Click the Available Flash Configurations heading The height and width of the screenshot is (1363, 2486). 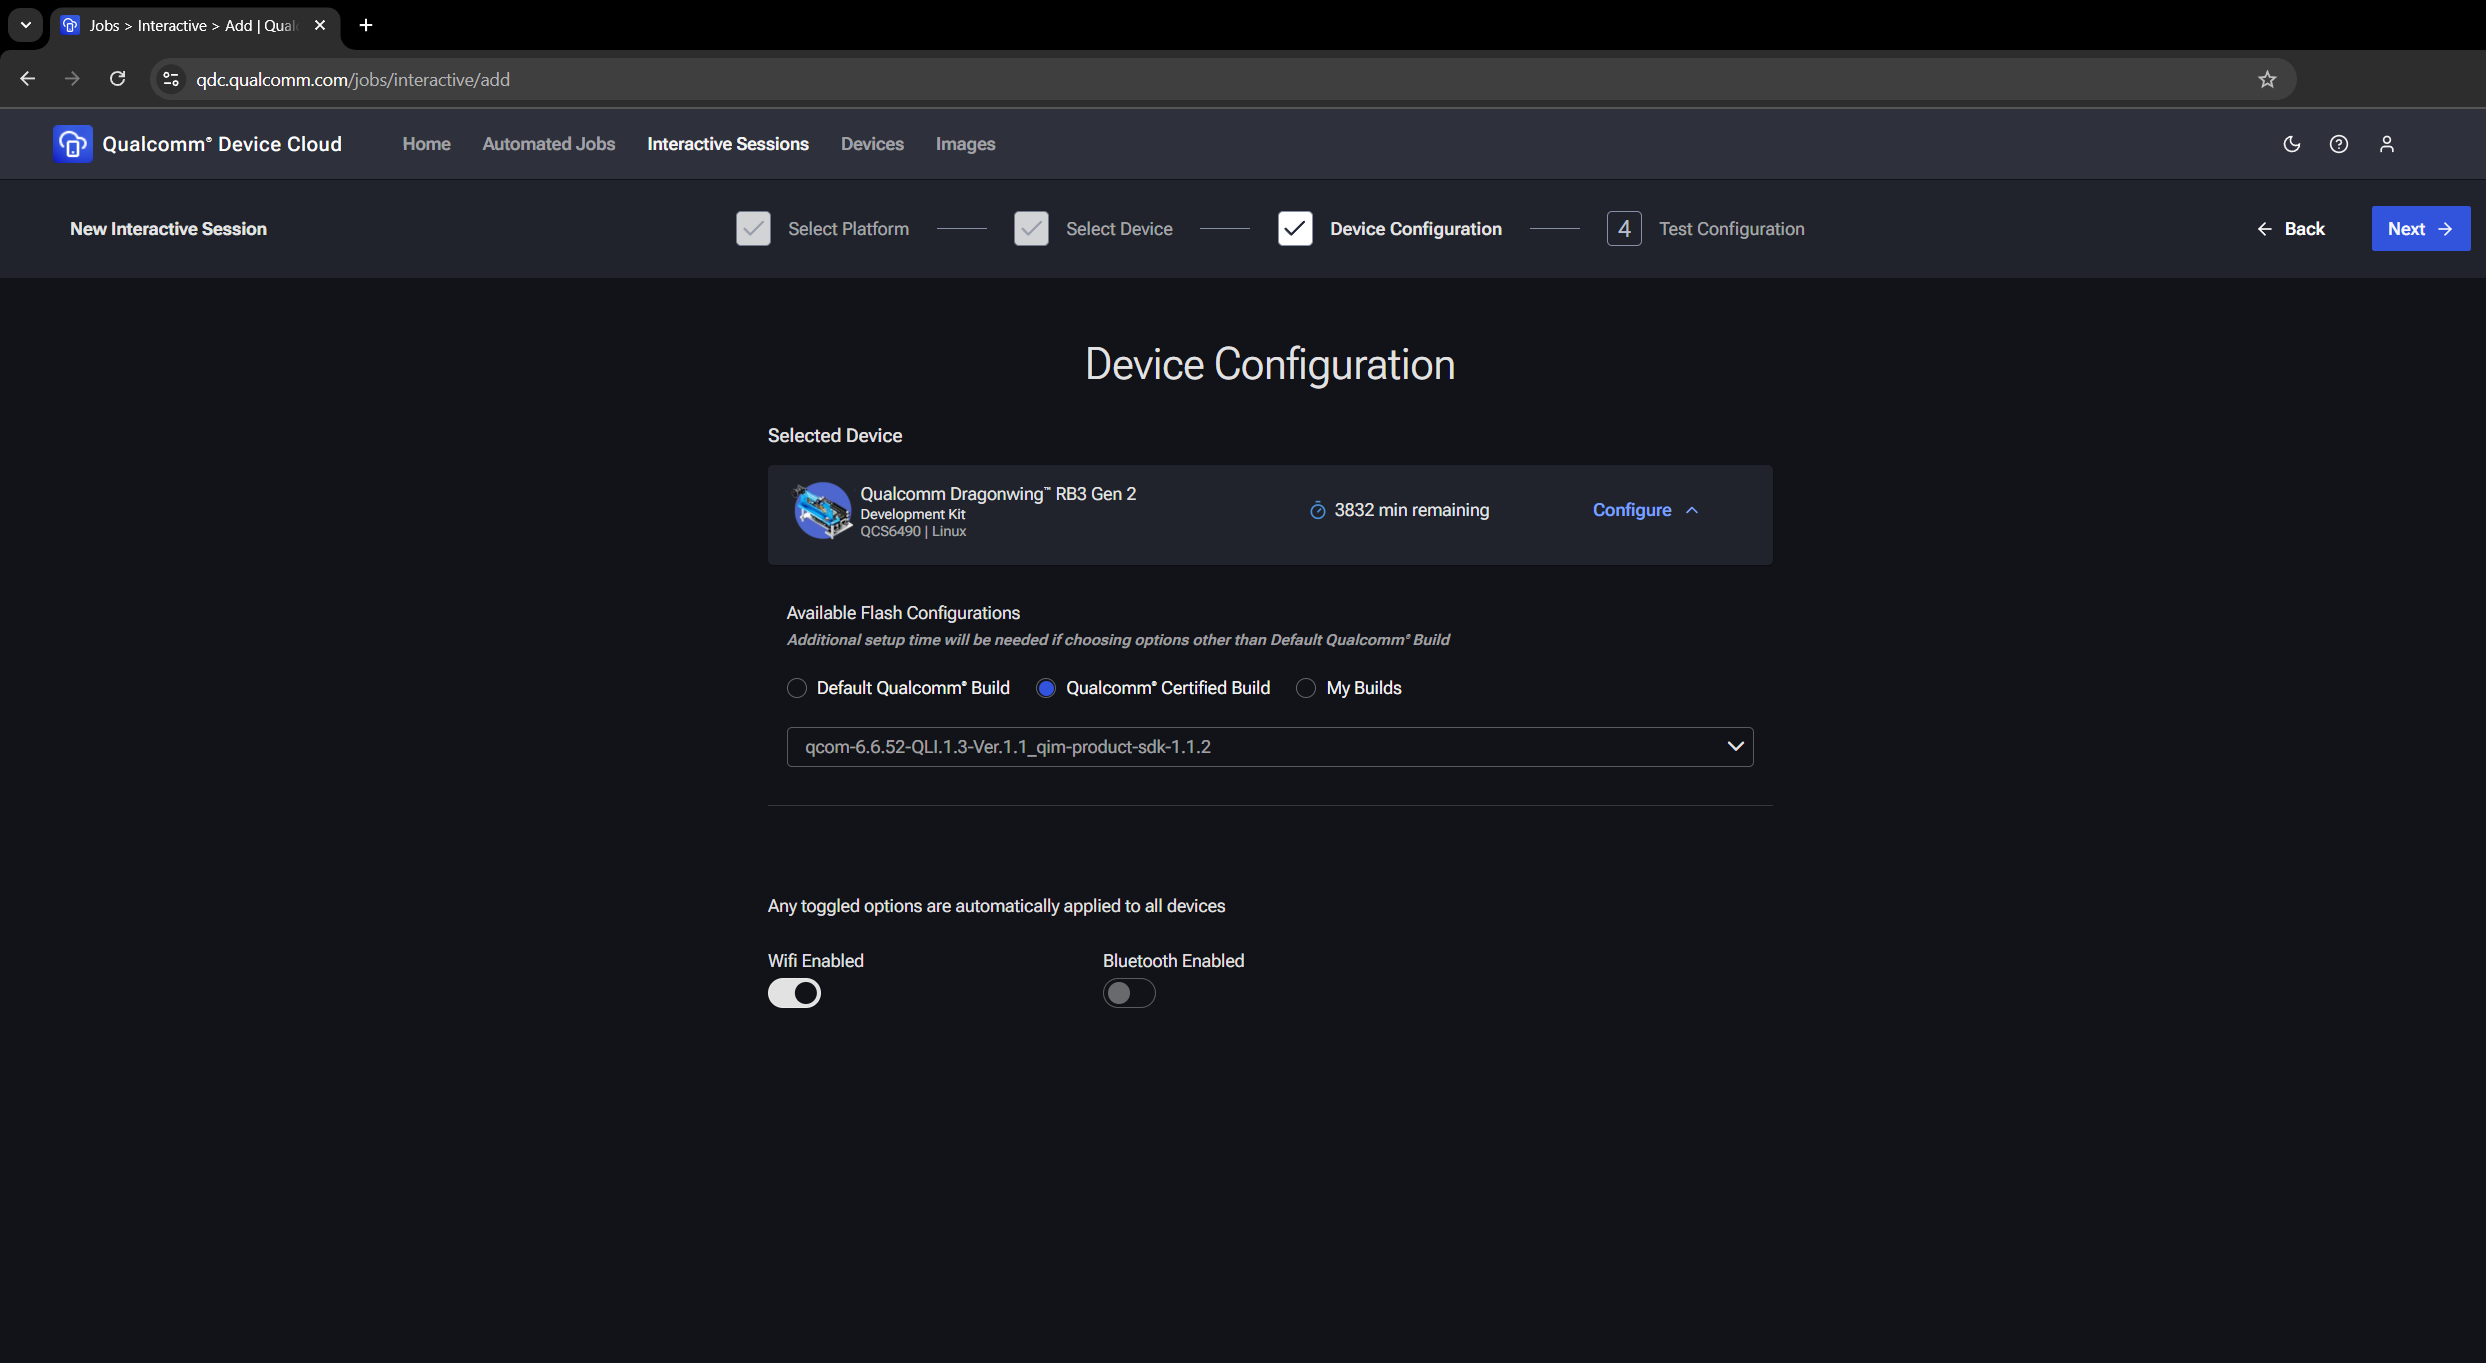pyautogui.click(x=903, y=613)
